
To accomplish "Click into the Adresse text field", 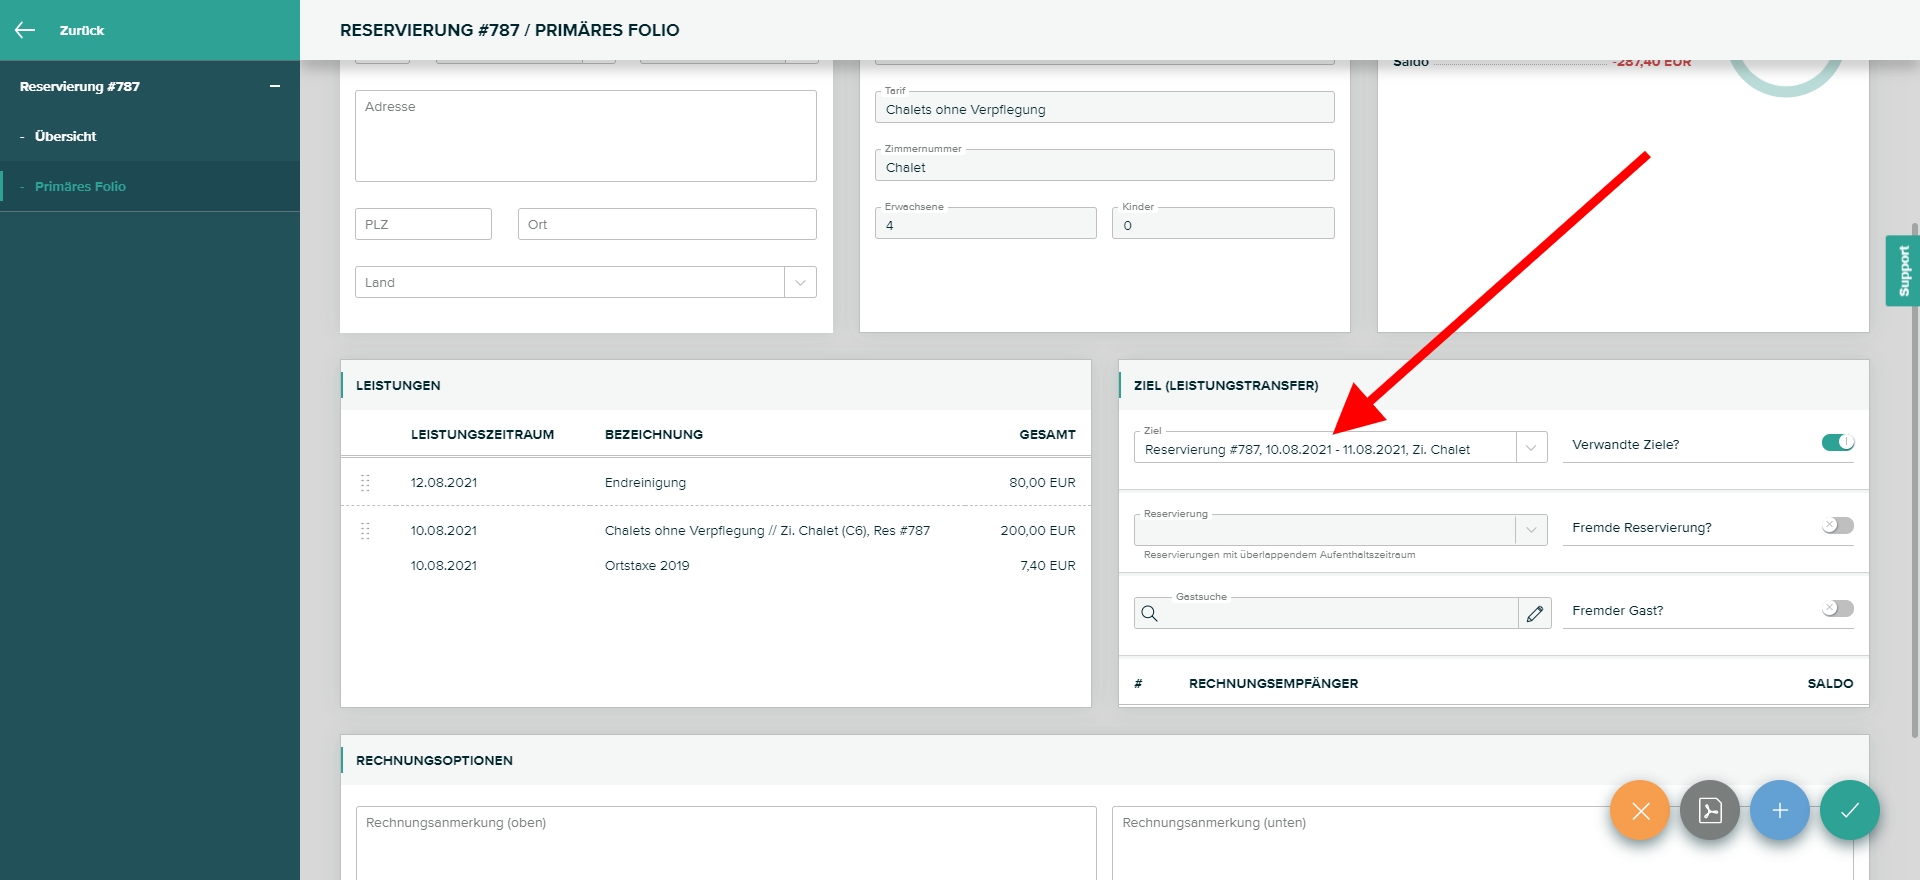I will (x=585, y=137).
